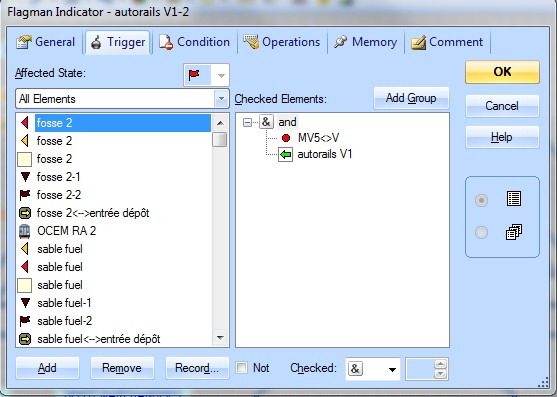Click the General tab icon

[x=24, y=43]
